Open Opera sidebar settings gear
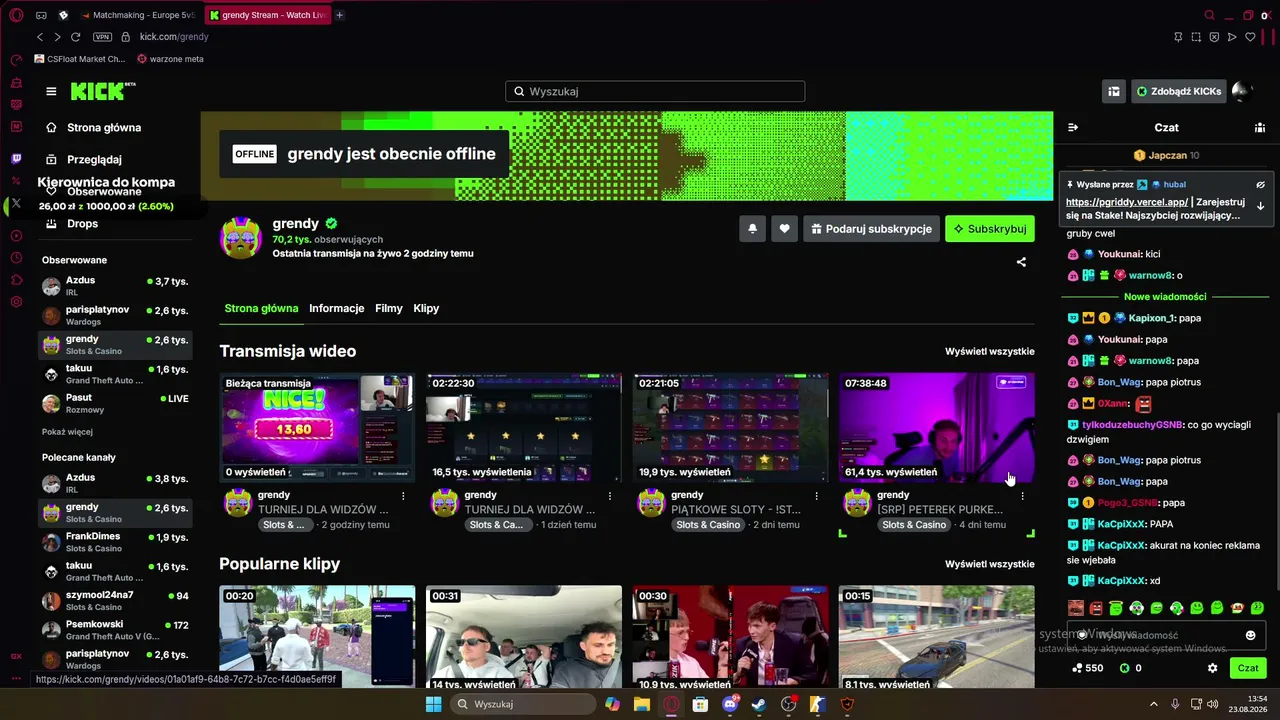 click(16, 302)
